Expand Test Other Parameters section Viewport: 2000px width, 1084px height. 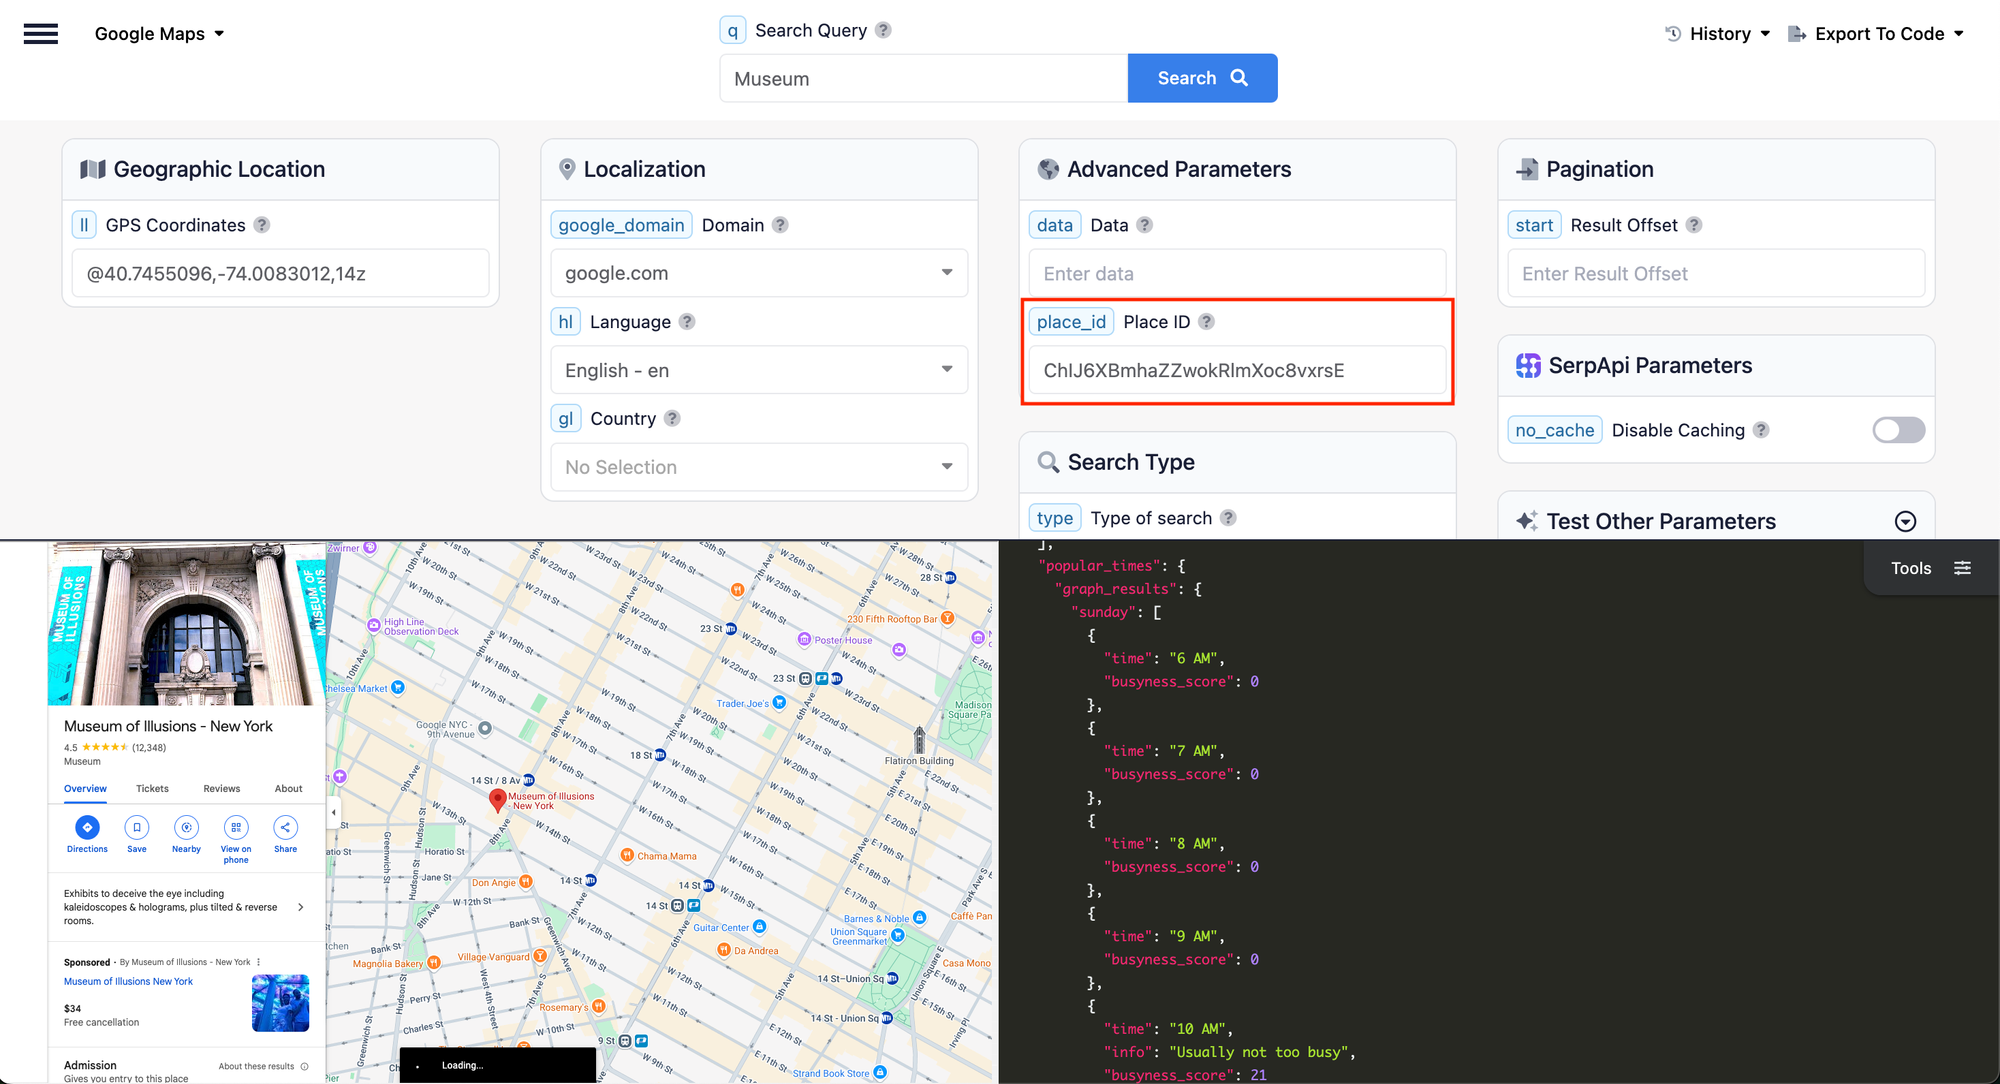1905,521
